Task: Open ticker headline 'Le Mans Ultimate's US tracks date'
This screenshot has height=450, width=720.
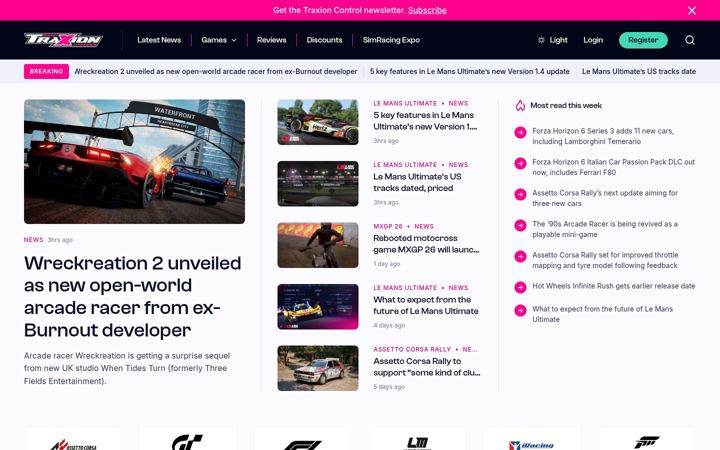Action: [x=639, y=71]
